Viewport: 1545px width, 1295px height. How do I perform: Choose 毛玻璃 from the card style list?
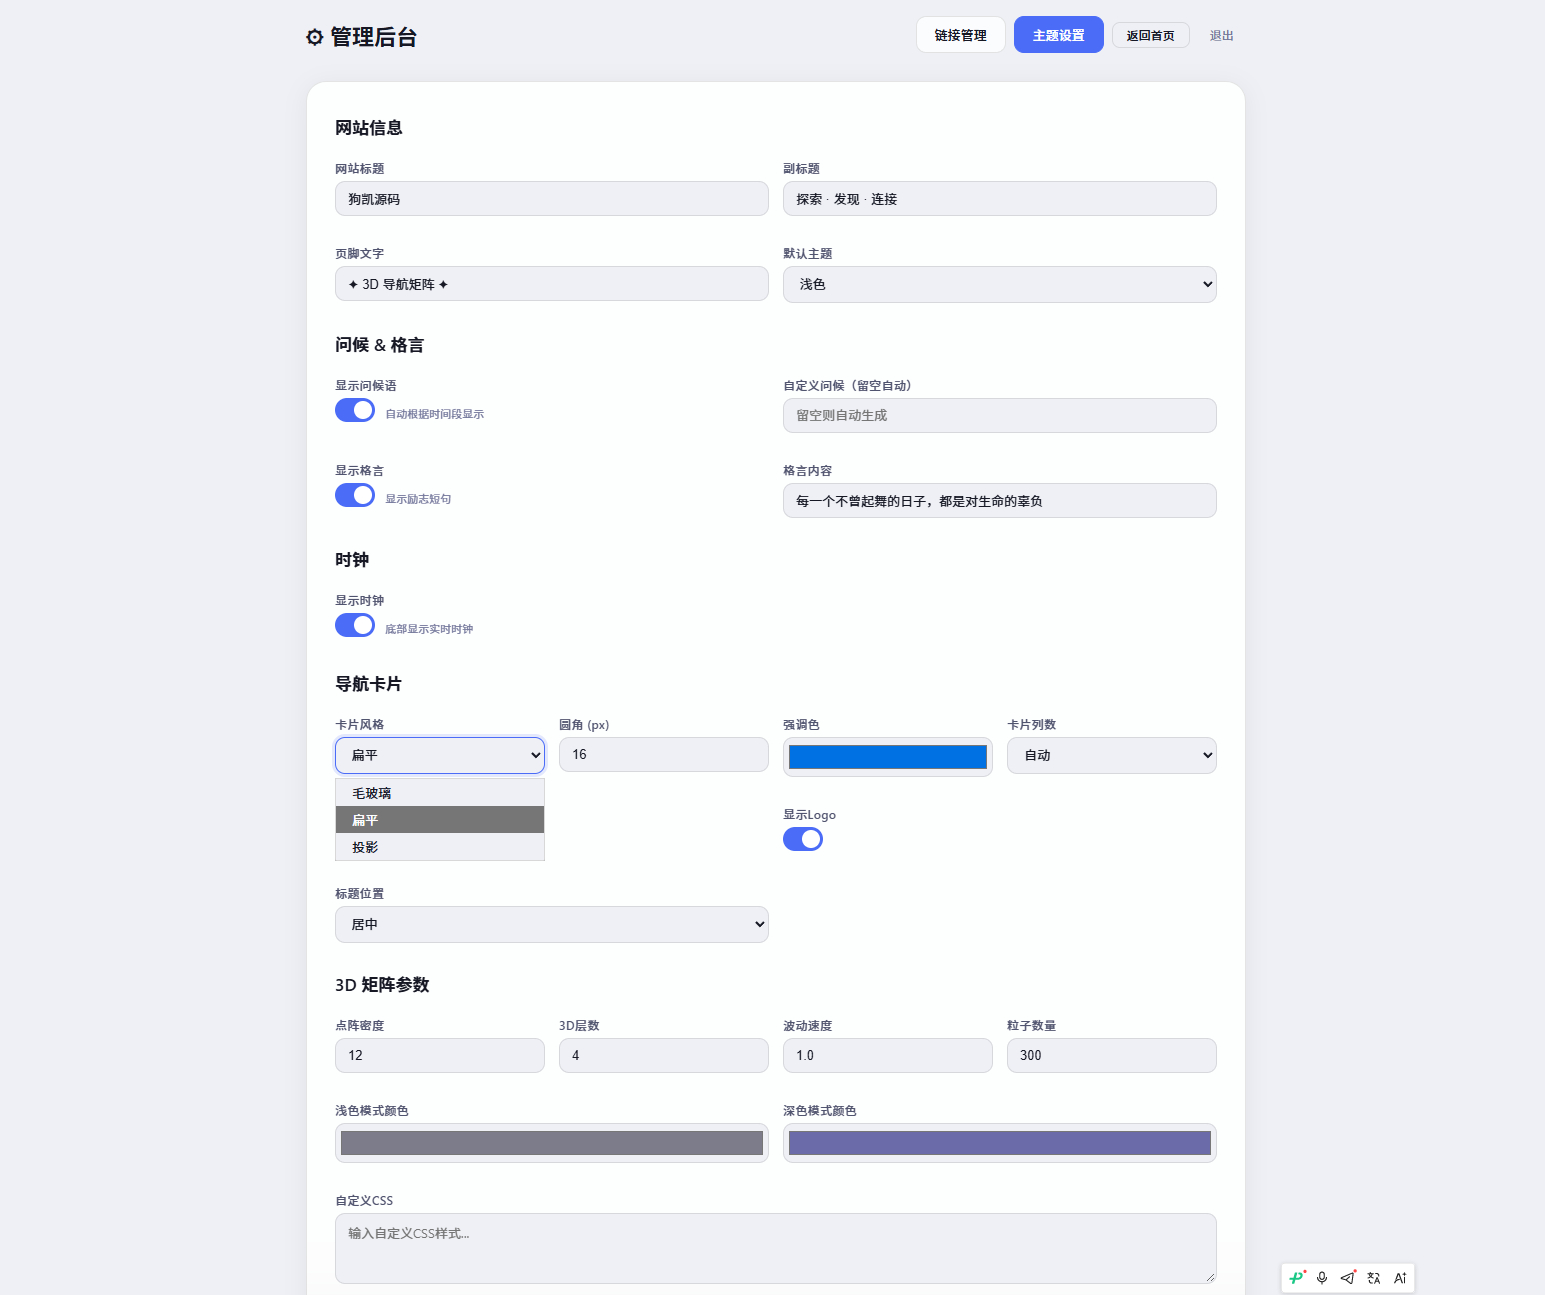(440, 793)
